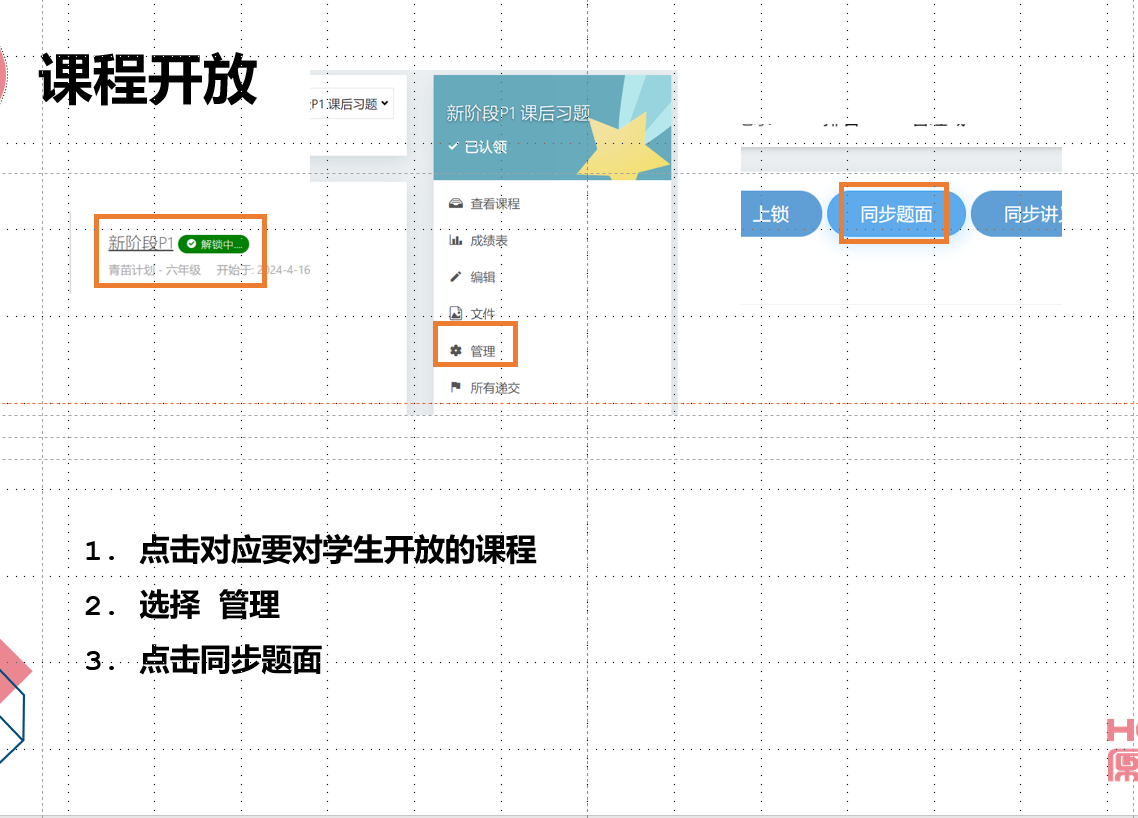Open the P1 课后习题 dropdown
The width and height of the screenshot is (1138, 818).
351,103
